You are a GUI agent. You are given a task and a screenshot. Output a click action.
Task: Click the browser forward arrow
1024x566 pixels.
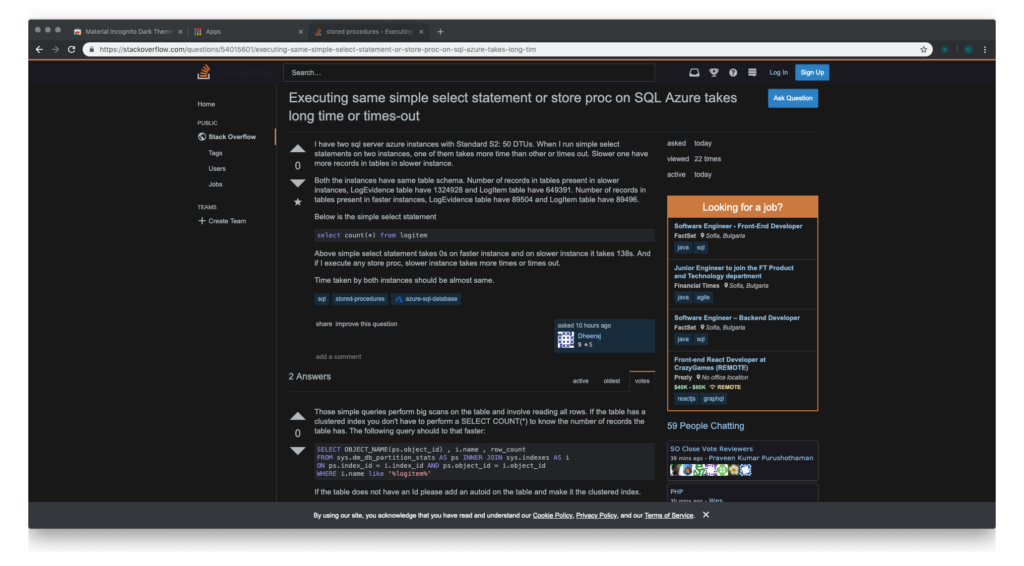tap(56, 50)
